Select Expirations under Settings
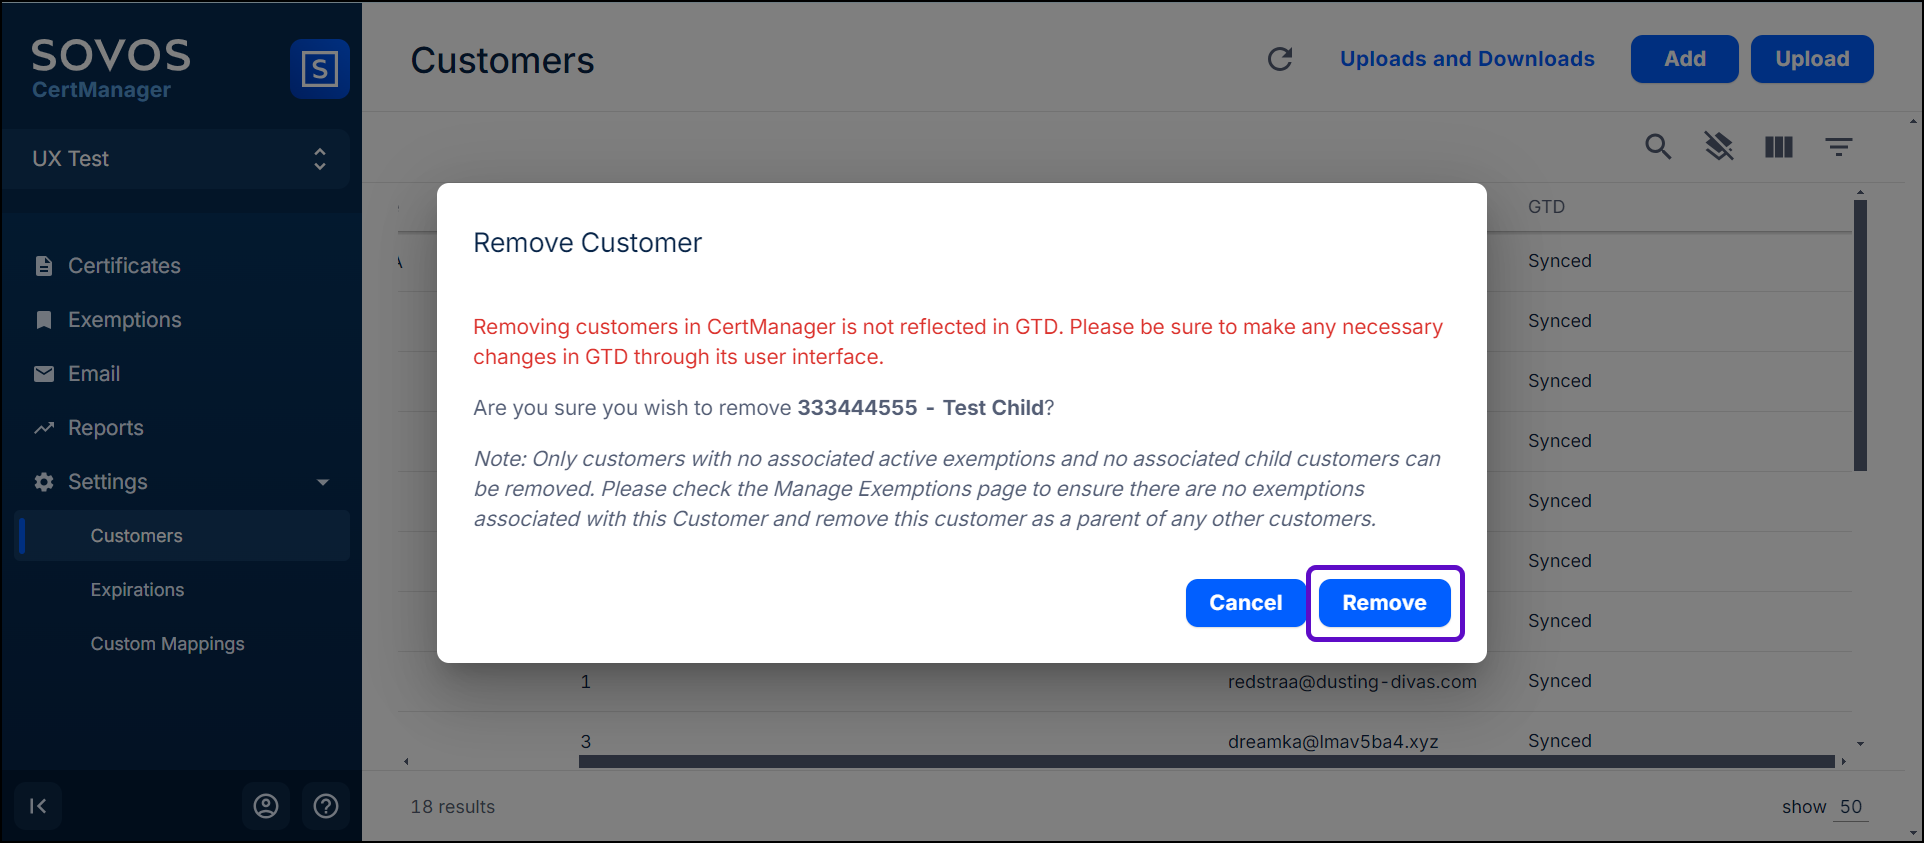 [137, 590]
